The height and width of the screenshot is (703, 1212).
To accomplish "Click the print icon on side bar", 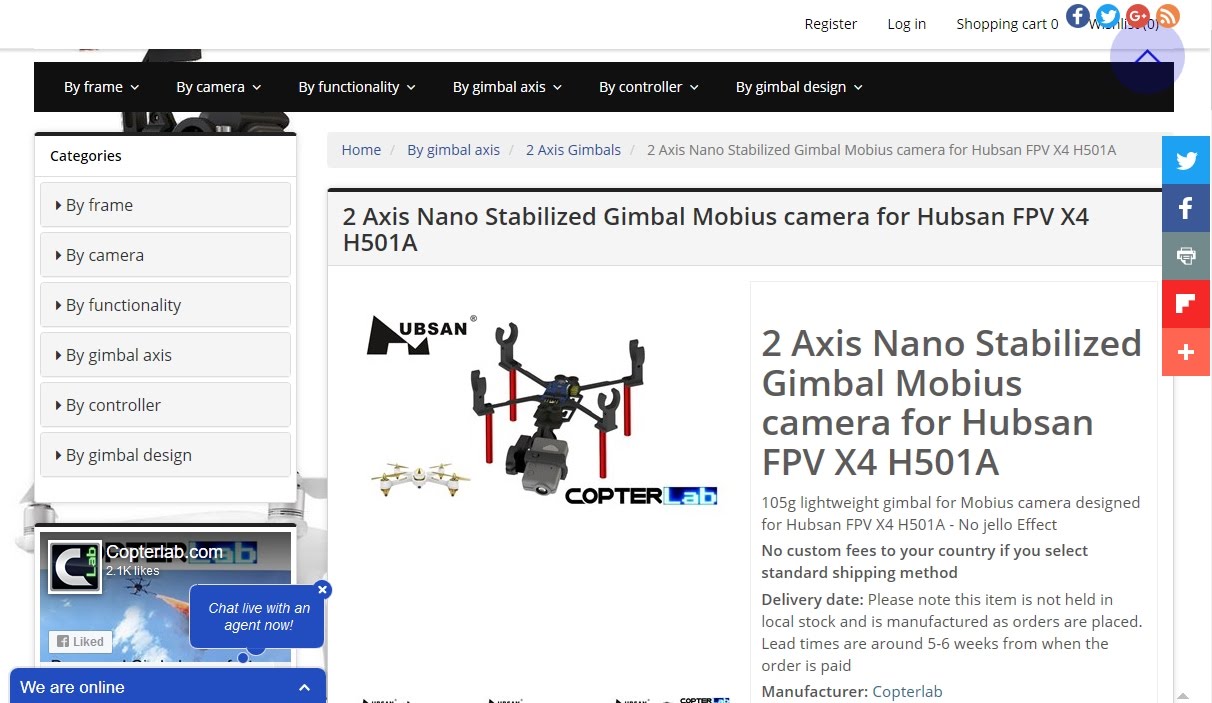I will click(x=1186, y=256).
